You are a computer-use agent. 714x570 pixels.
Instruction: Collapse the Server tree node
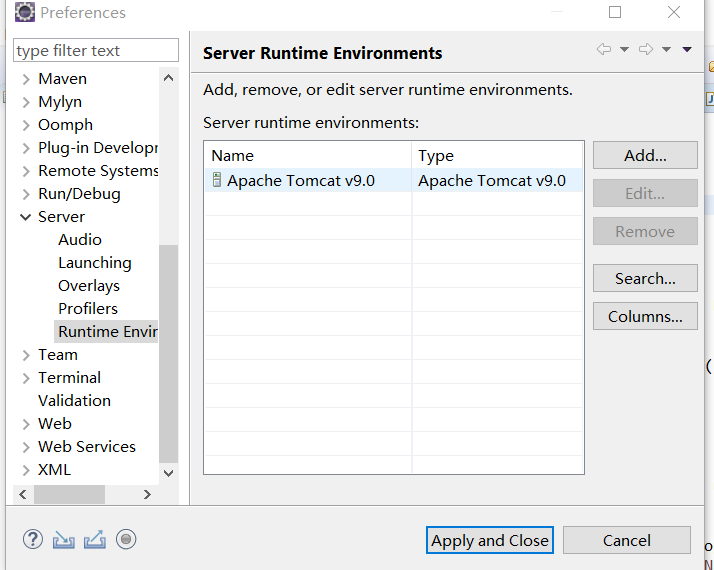click(26, 217)
